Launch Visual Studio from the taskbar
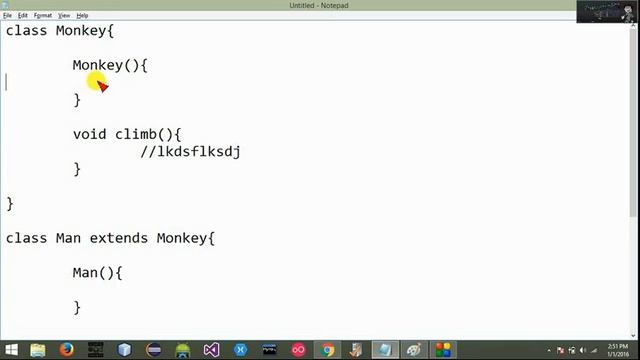The height and width of the screenshot is (360, 640). click(x=211, y=350)
